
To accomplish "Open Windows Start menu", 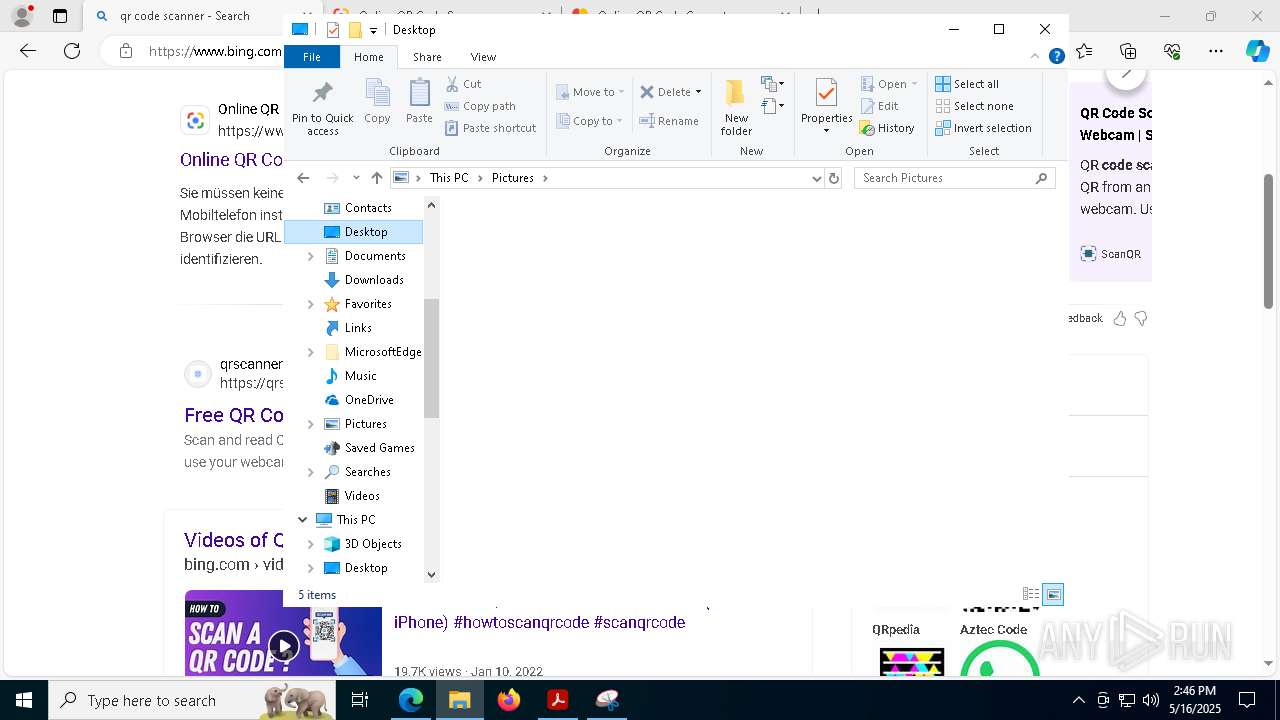I will pos(24,700).
